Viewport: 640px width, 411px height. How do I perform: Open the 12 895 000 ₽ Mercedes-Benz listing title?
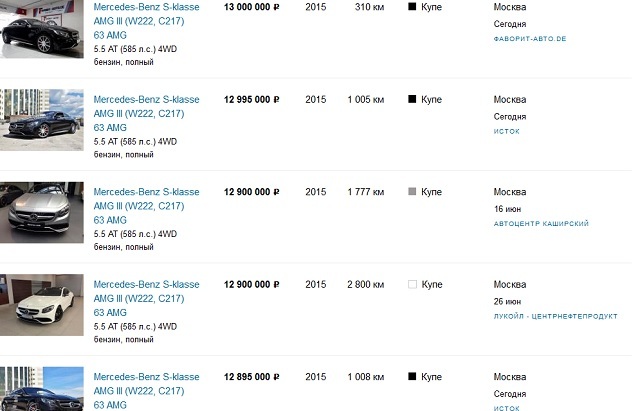[x=146, y=391]
